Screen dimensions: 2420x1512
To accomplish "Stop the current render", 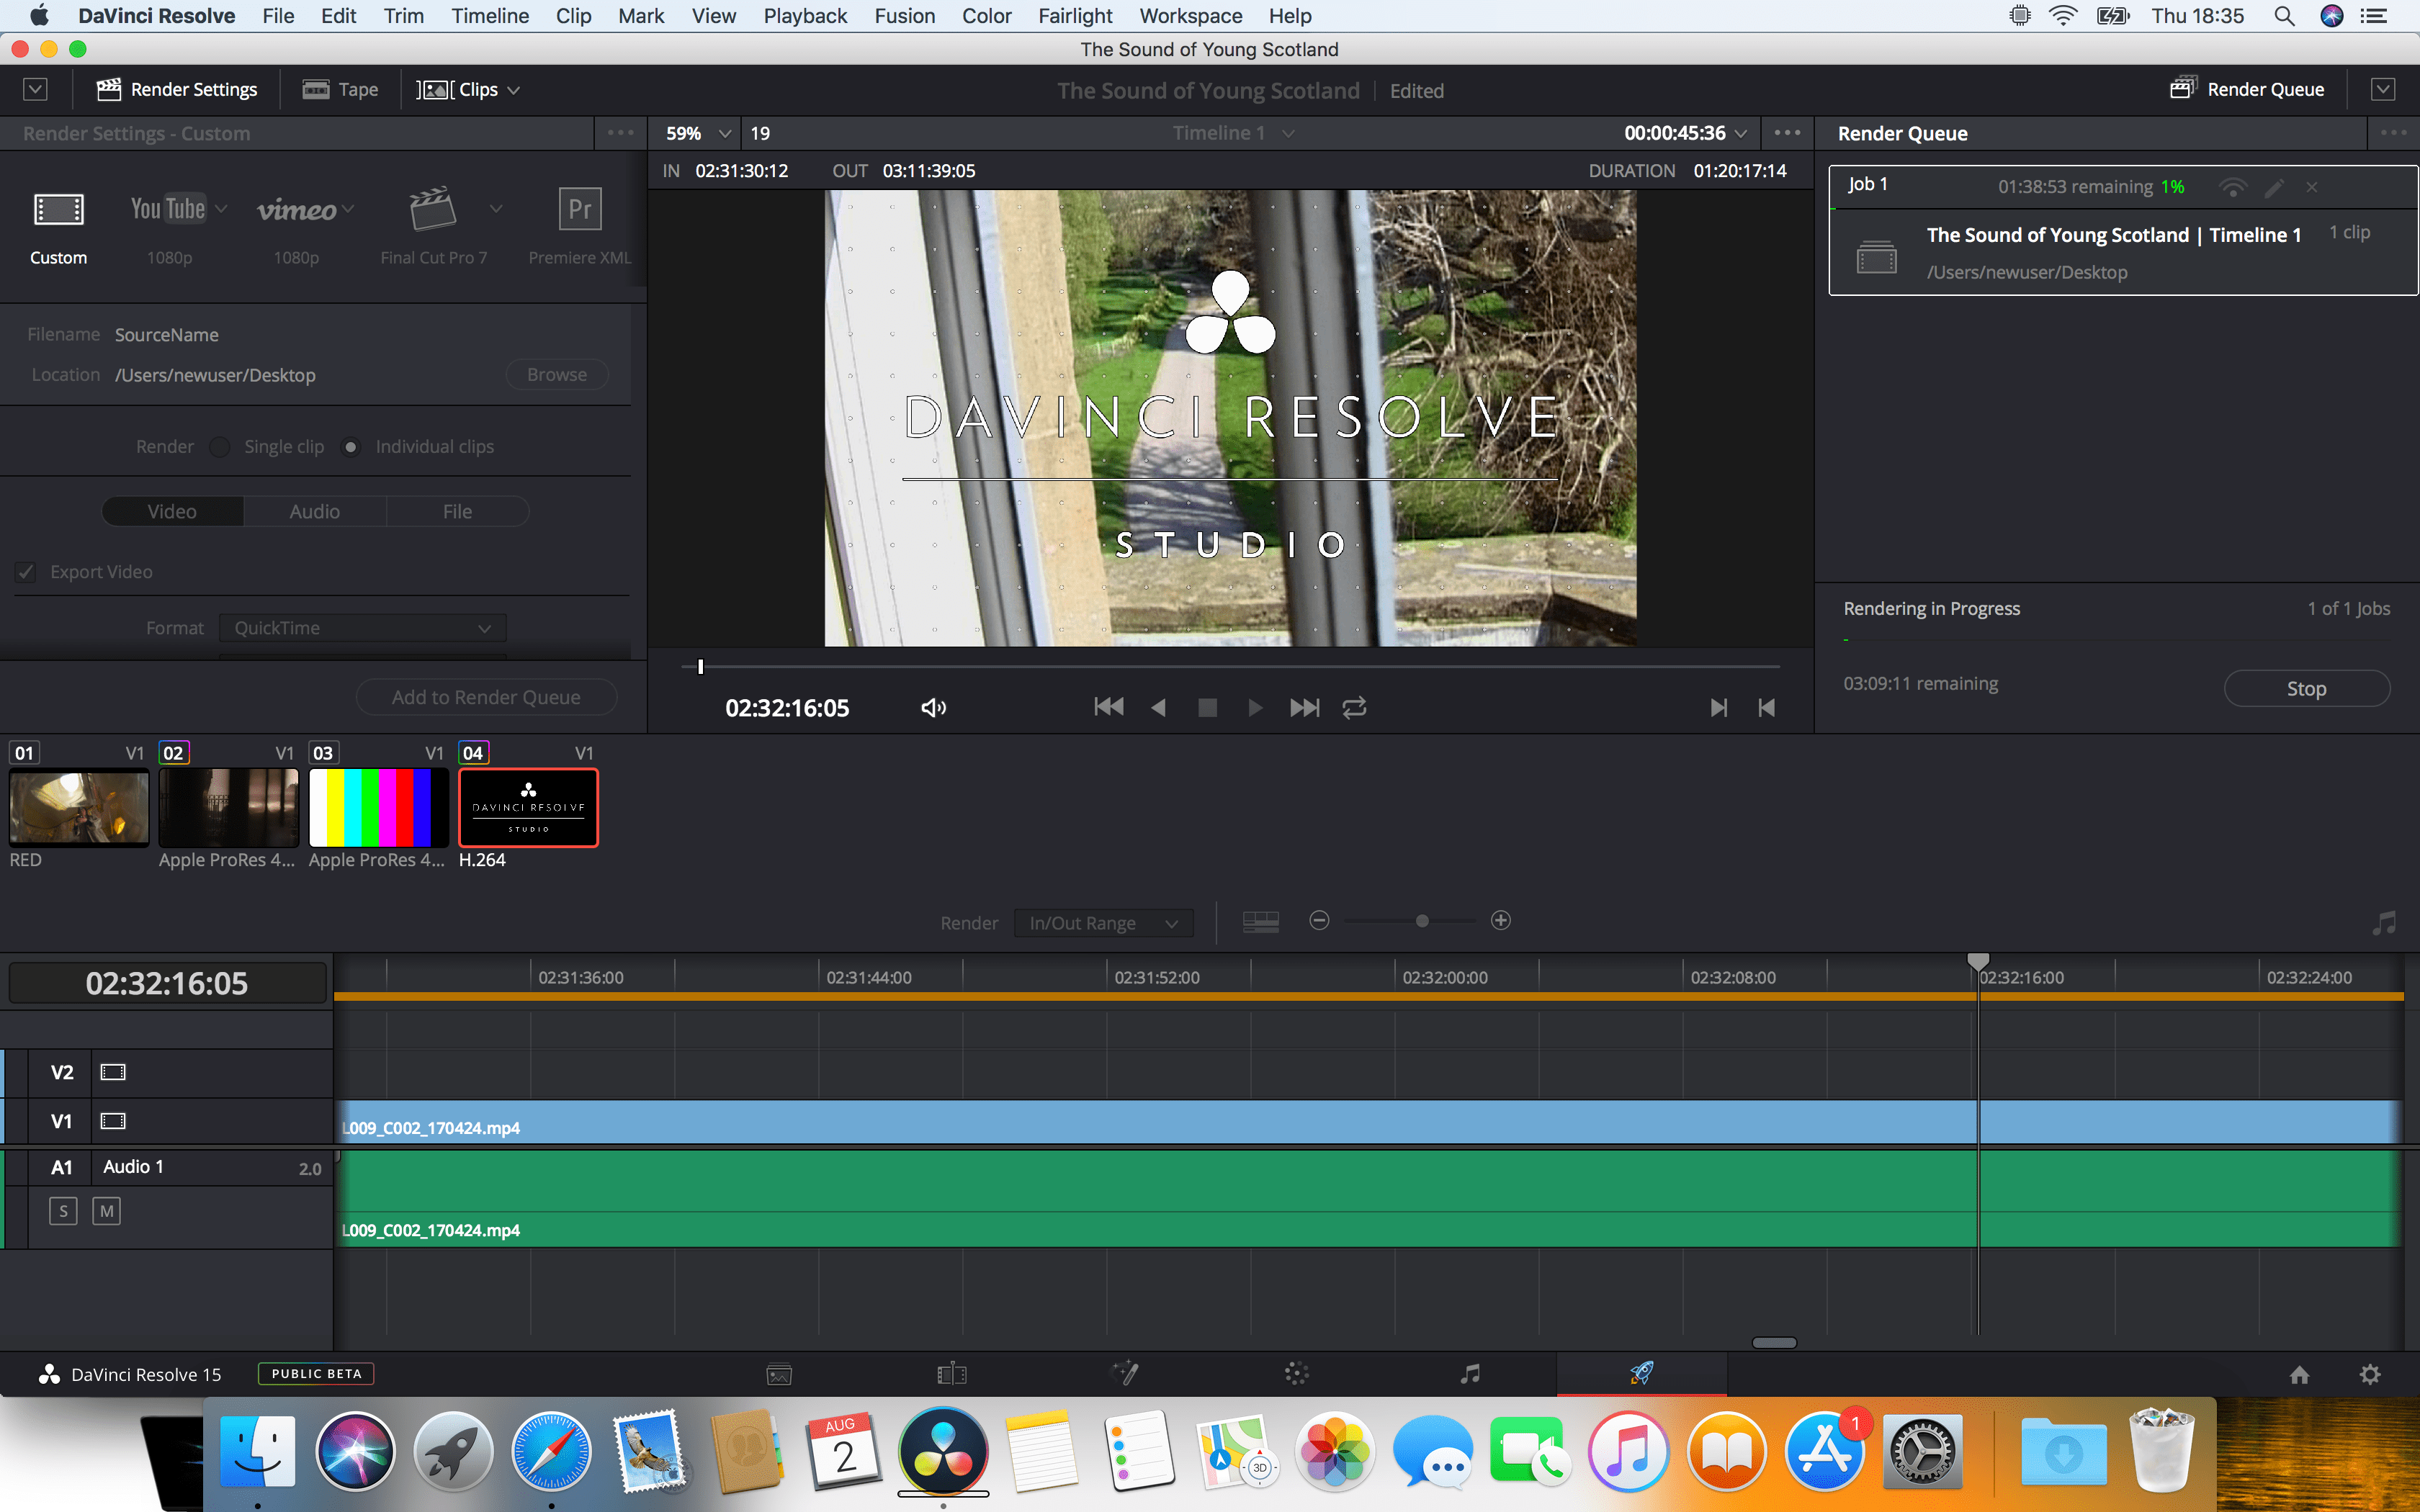I will click(2306, 688).
